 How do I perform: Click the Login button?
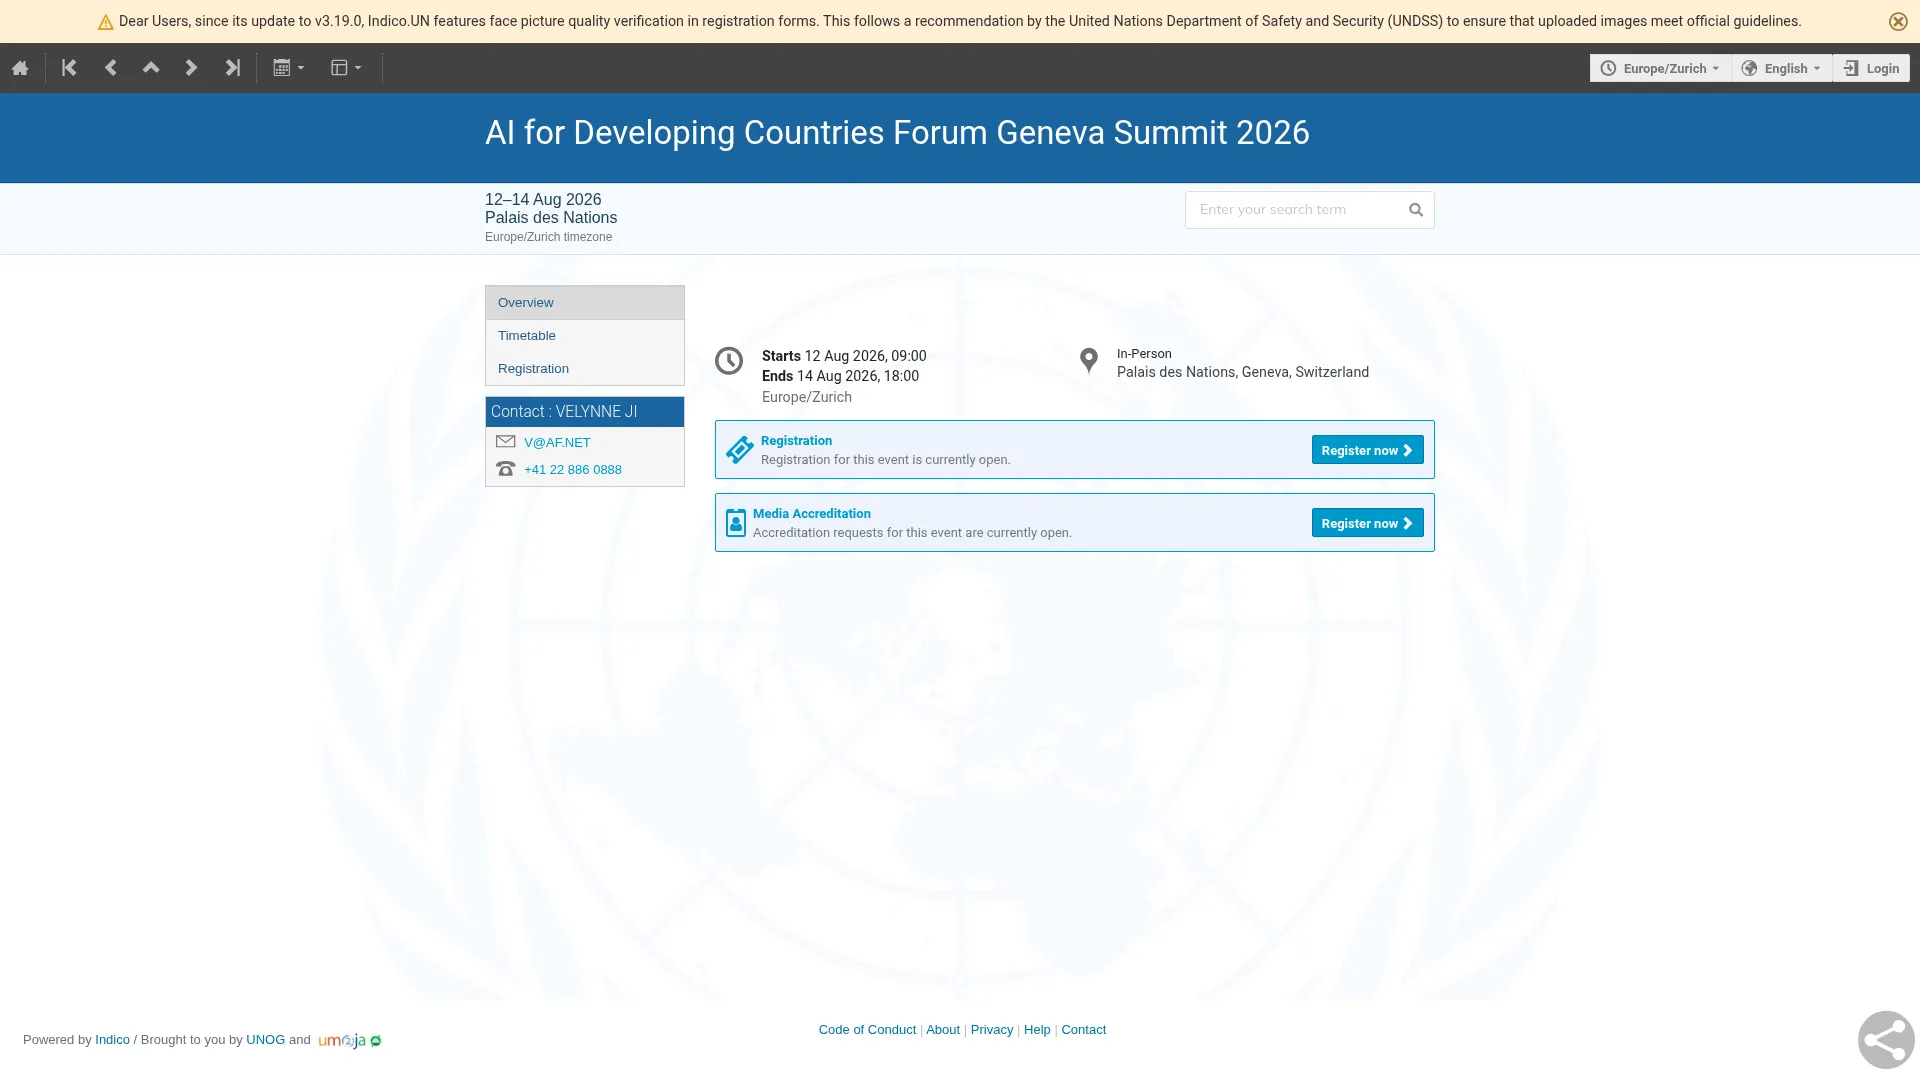coord(1871,68)
